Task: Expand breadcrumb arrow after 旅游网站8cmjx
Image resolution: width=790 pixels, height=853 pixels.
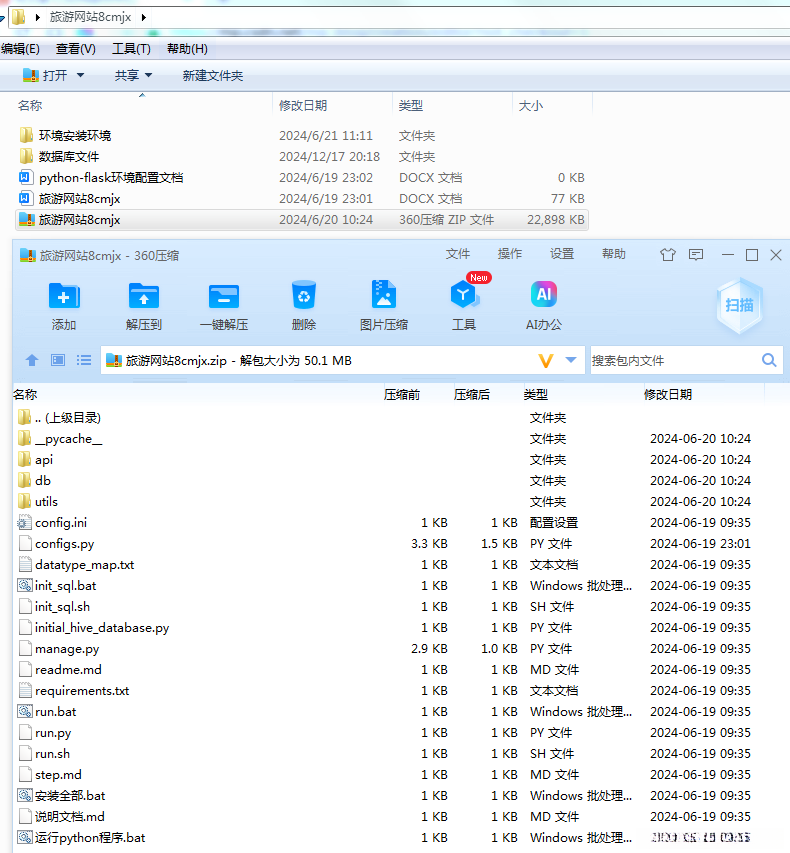Action: tap(144, 17)
